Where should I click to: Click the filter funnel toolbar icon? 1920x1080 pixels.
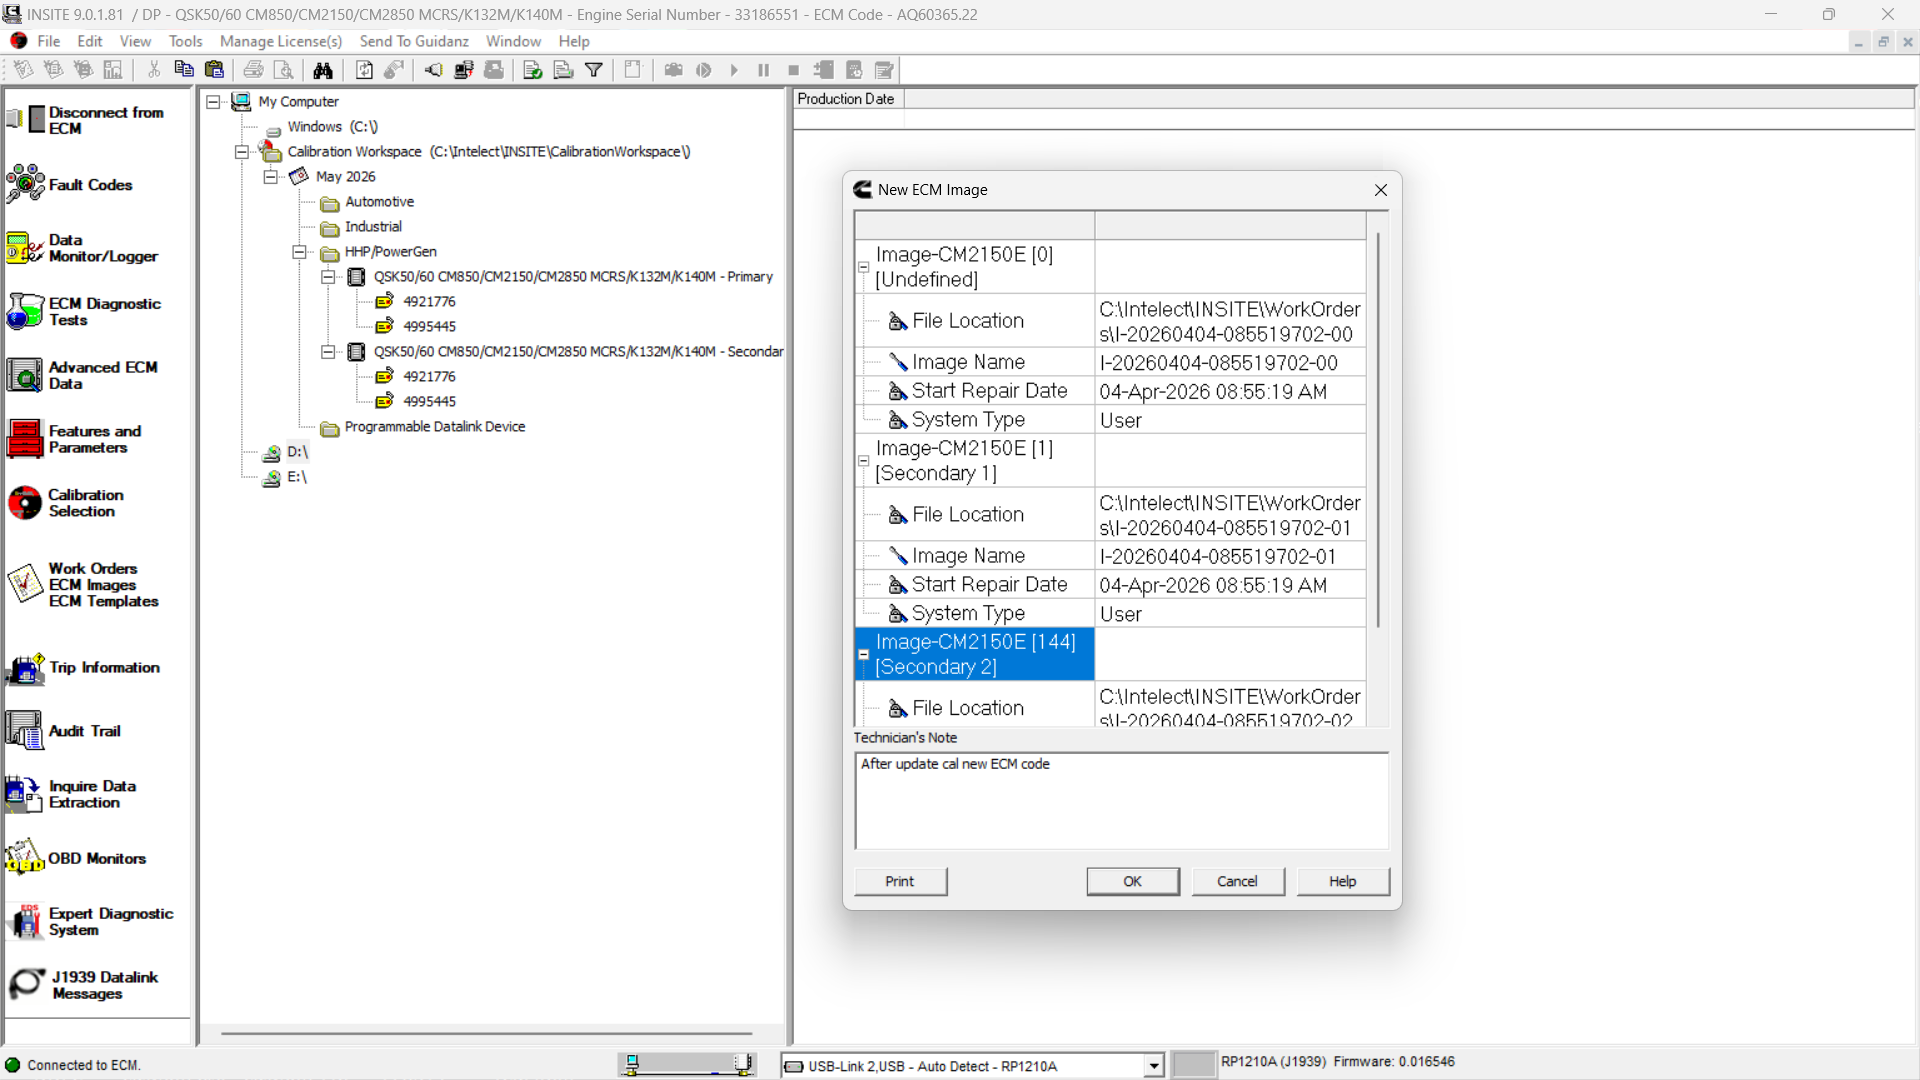point(594,70)
